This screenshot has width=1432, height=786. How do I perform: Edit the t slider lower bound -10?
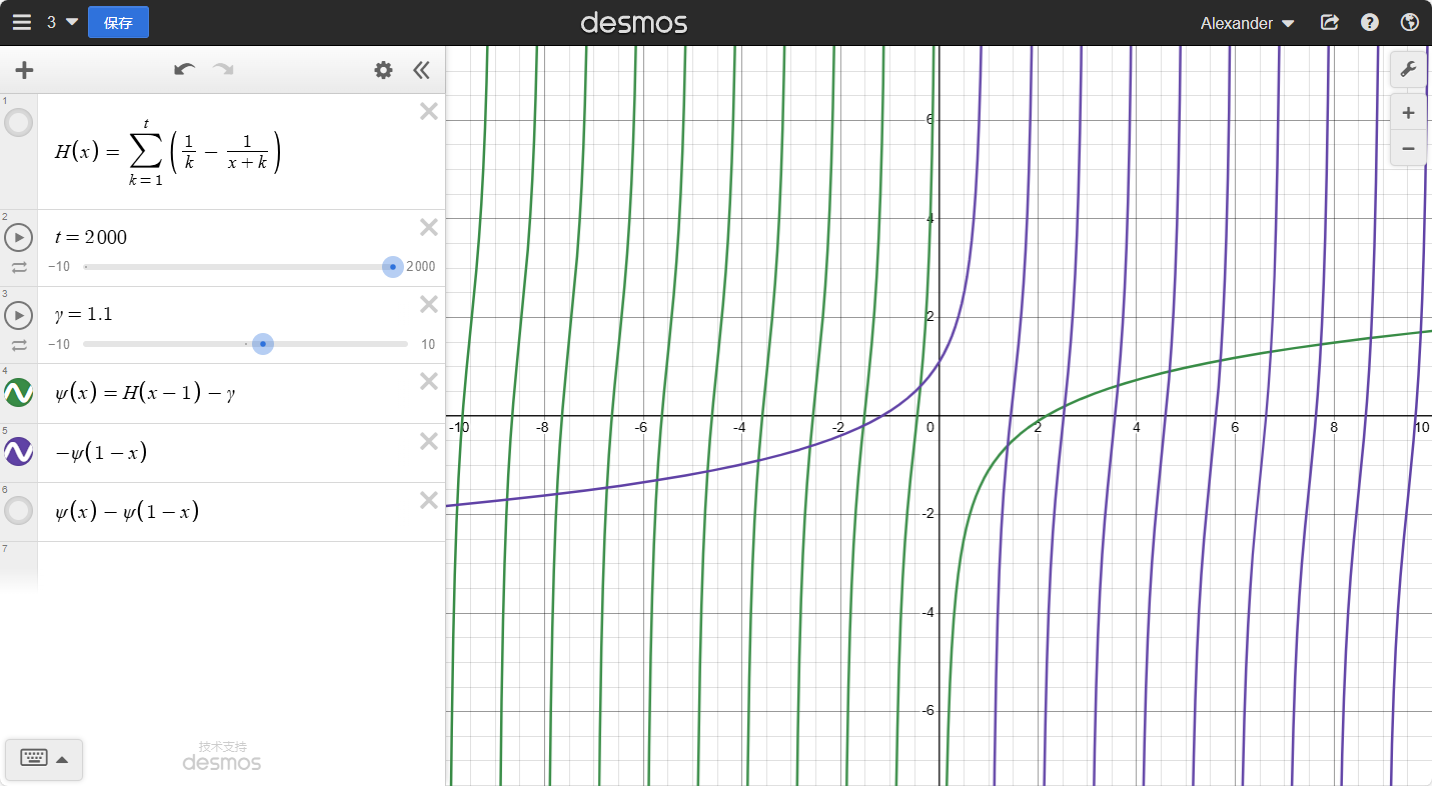(59, 267)
